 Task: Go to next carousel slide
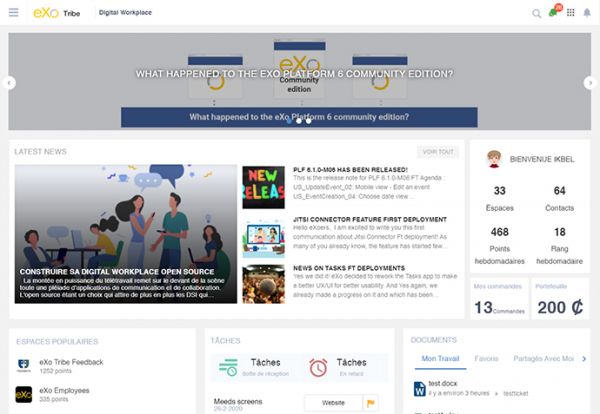[590, 83]
